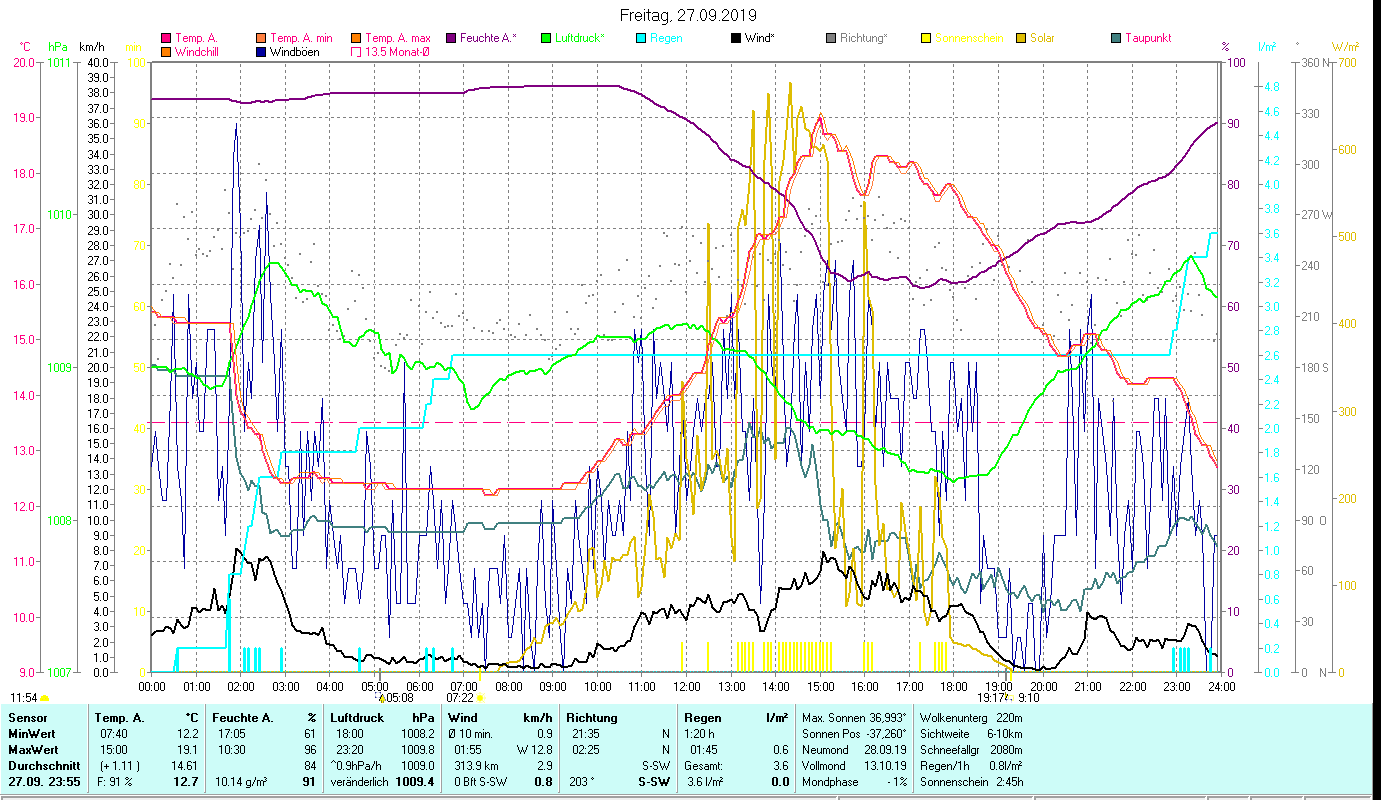Select the km/h axis unit at top left
Viewport: 1381px width, 800px height.
(x=91, y=47)
